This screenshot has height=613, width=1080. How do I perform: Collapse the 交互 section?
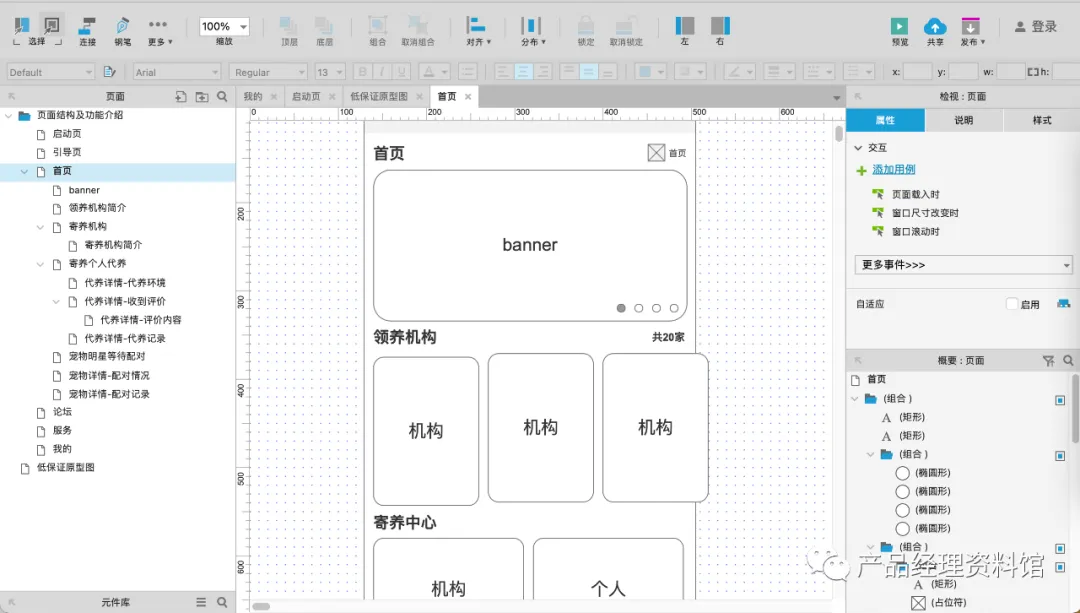pos(858,147)
